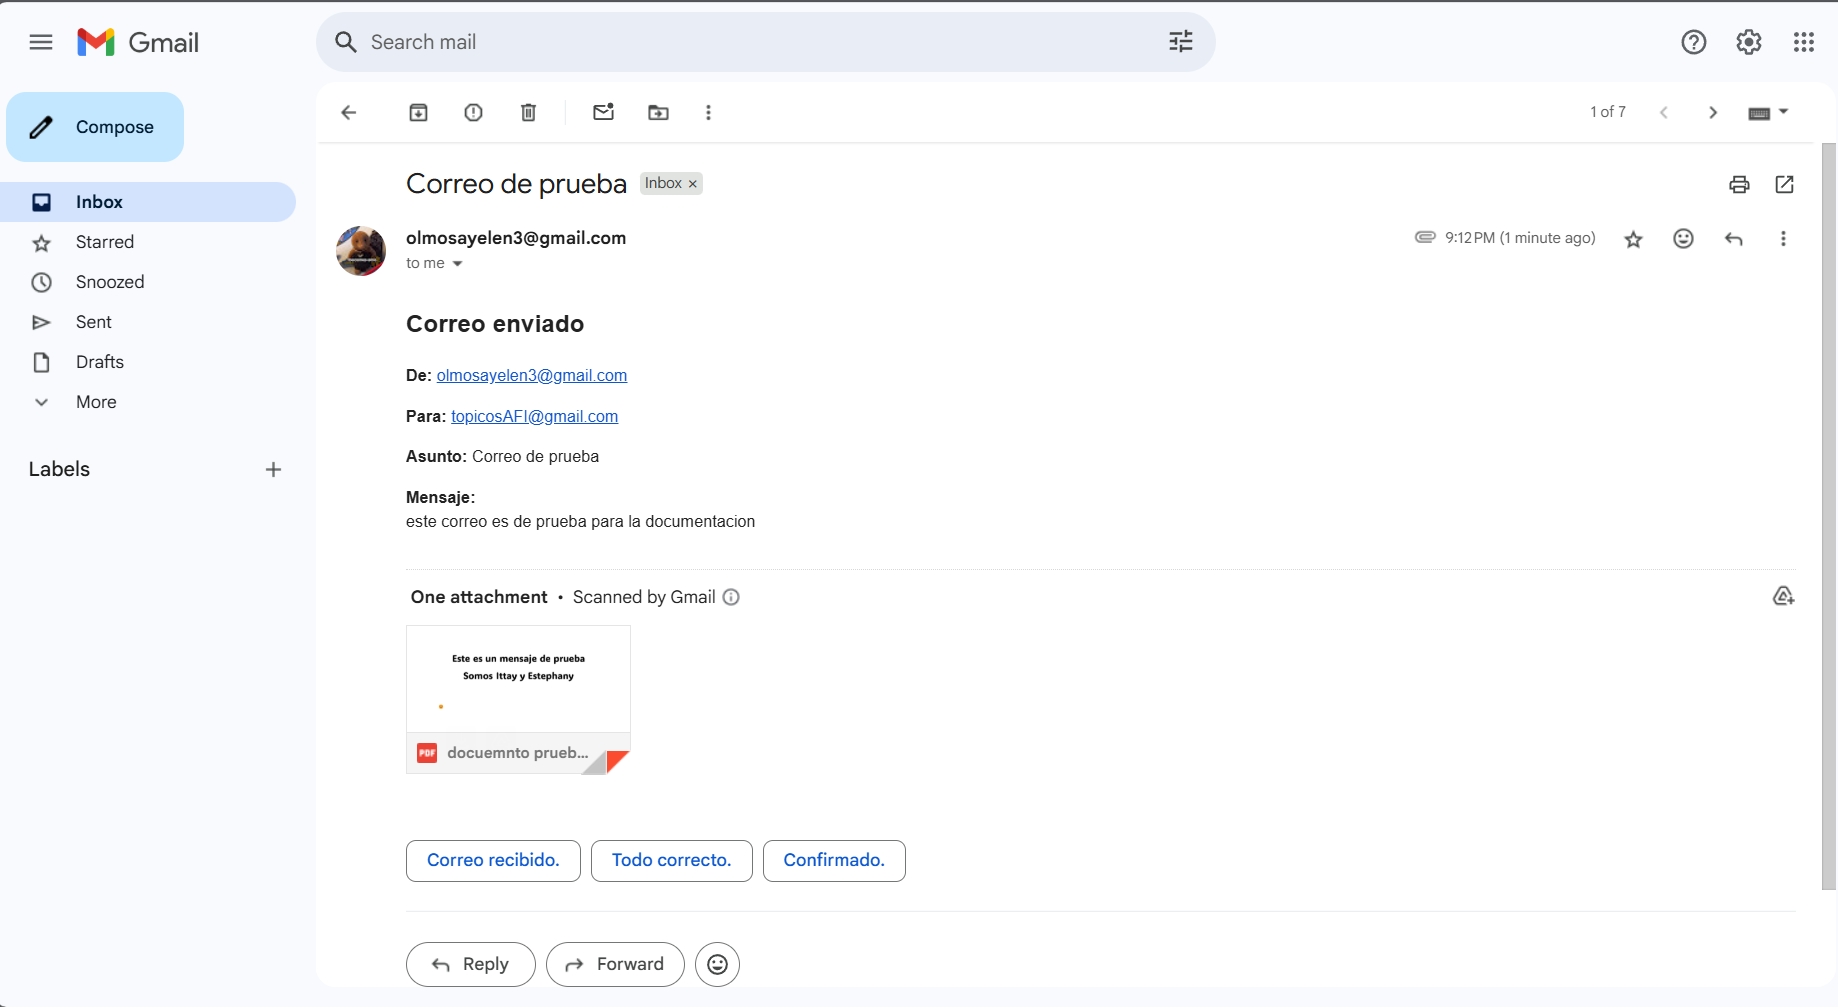Open the Support help icon

(1694, 42)
